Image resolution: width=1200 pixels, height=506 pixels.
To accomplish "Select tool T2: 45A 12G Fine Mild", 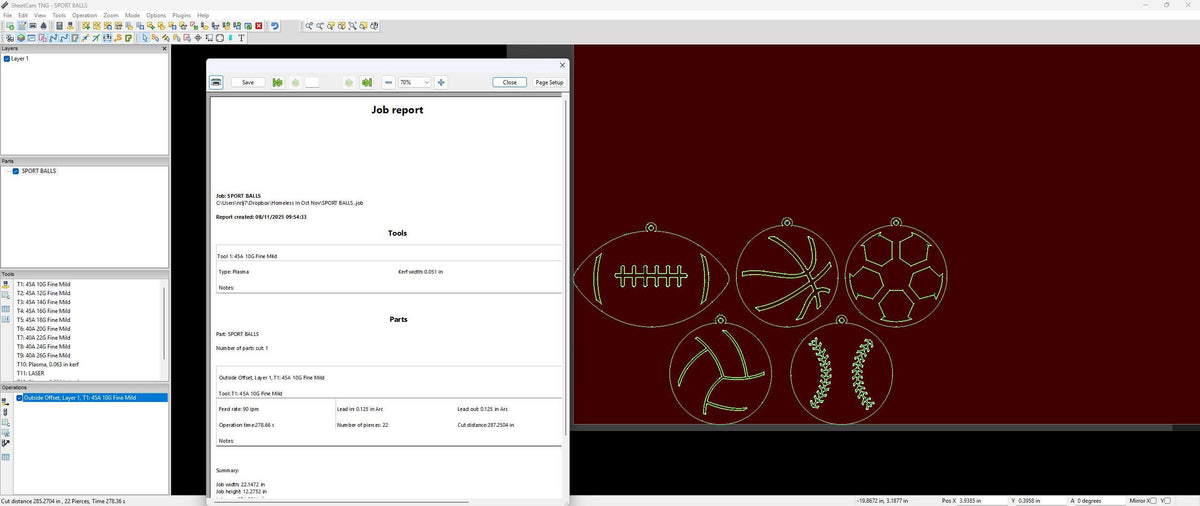I will tap(43, 293).
